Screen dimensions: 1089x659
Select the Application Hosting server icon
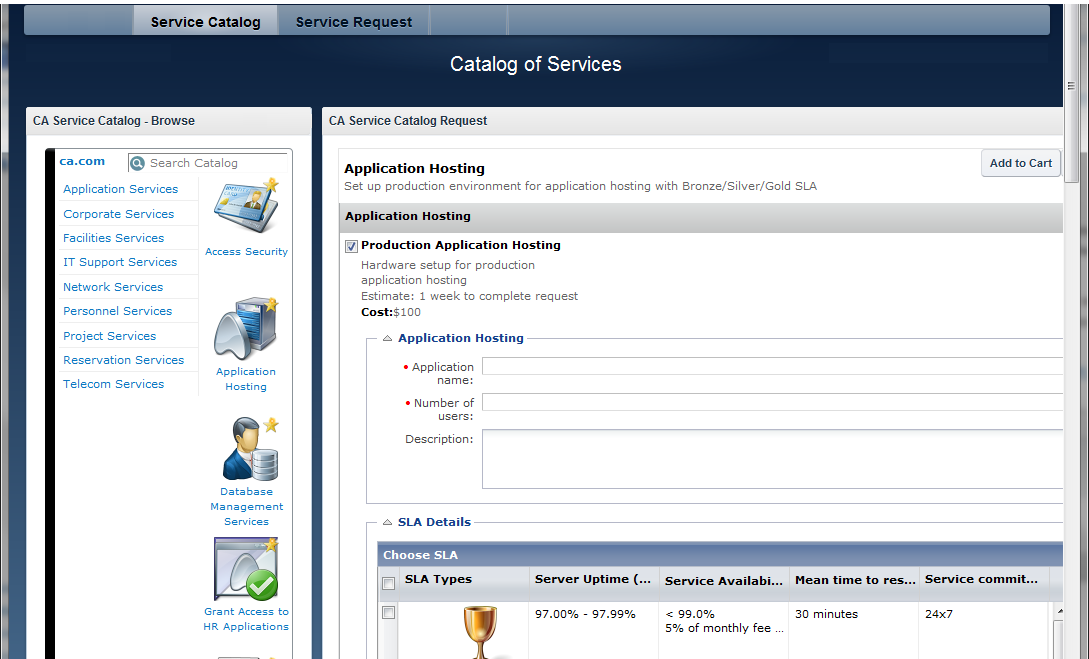tap(245, 328)
